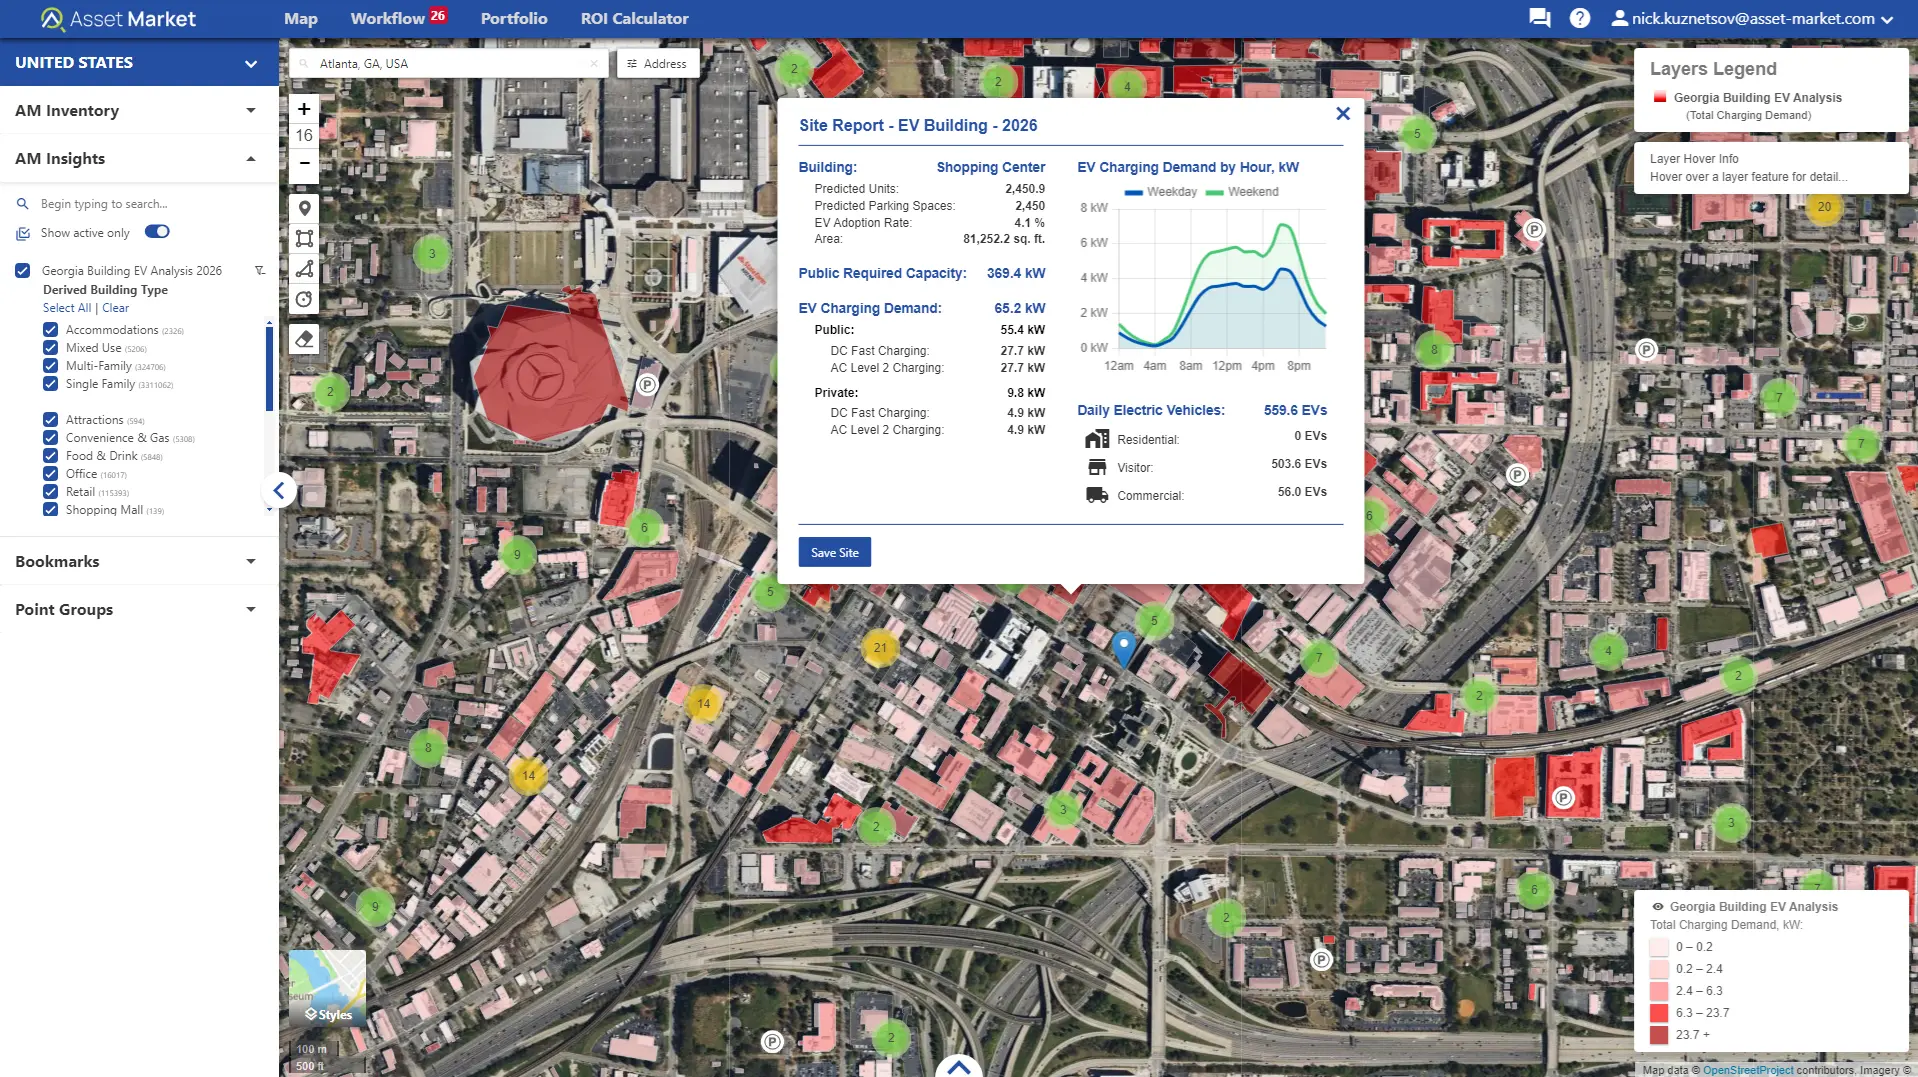Uncheck the Office checkbox
Screen dimensions: 1918x1077
[x=50, y=474]
